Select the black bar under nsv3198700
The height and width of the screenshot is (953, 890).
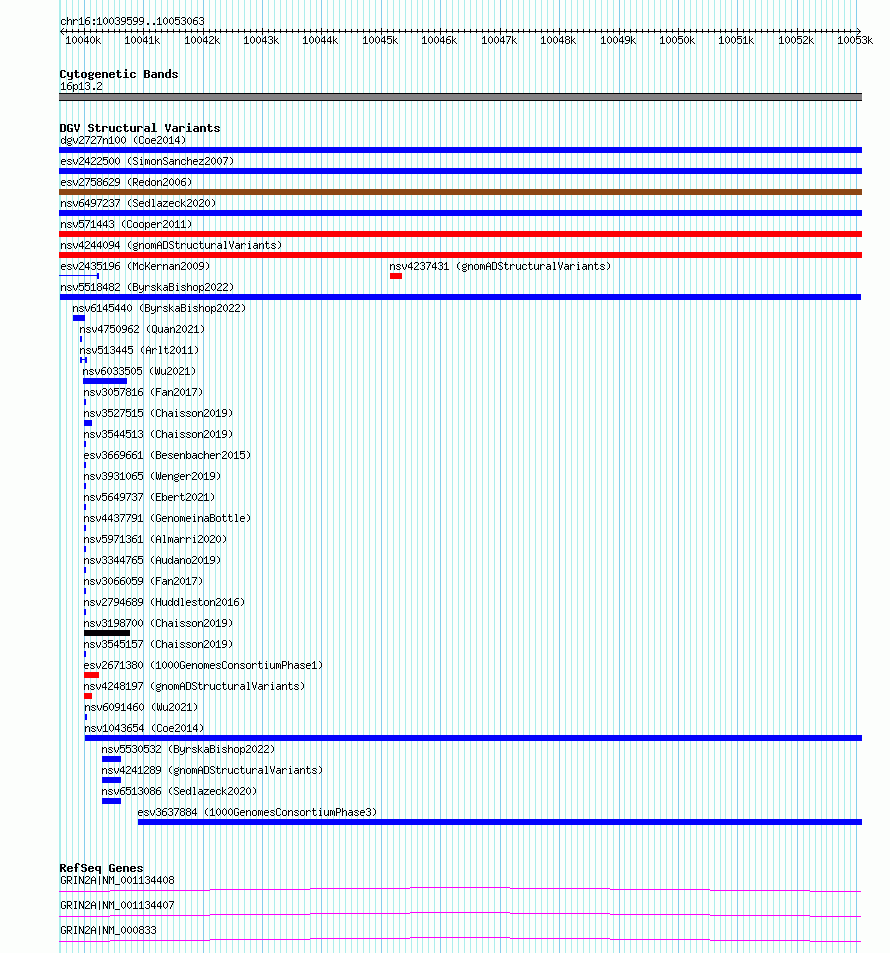point(107,633)
